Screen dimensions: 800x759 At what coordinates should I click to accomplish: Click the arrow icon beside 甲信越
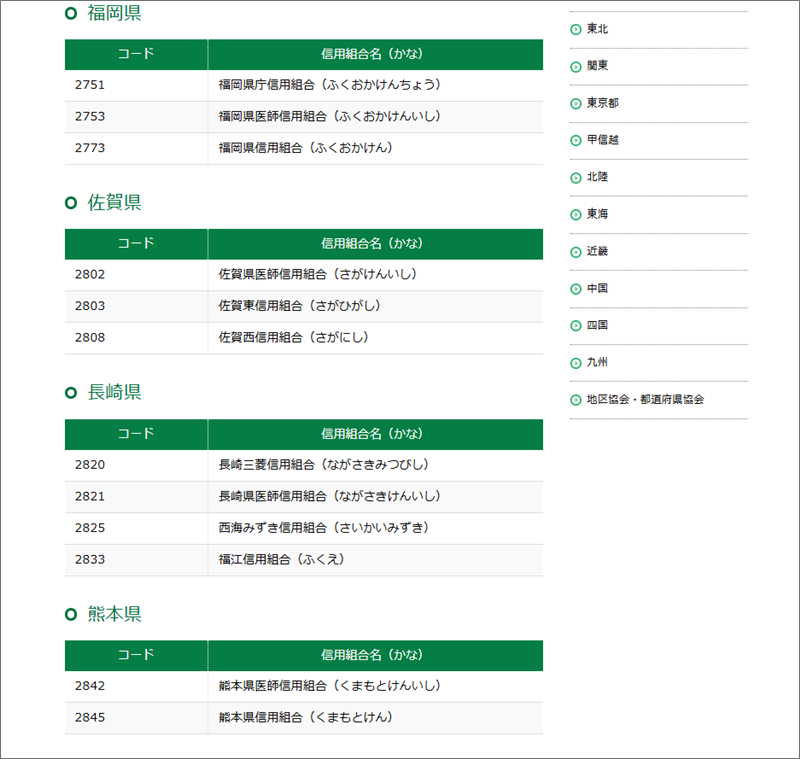(x=576, y=140)
